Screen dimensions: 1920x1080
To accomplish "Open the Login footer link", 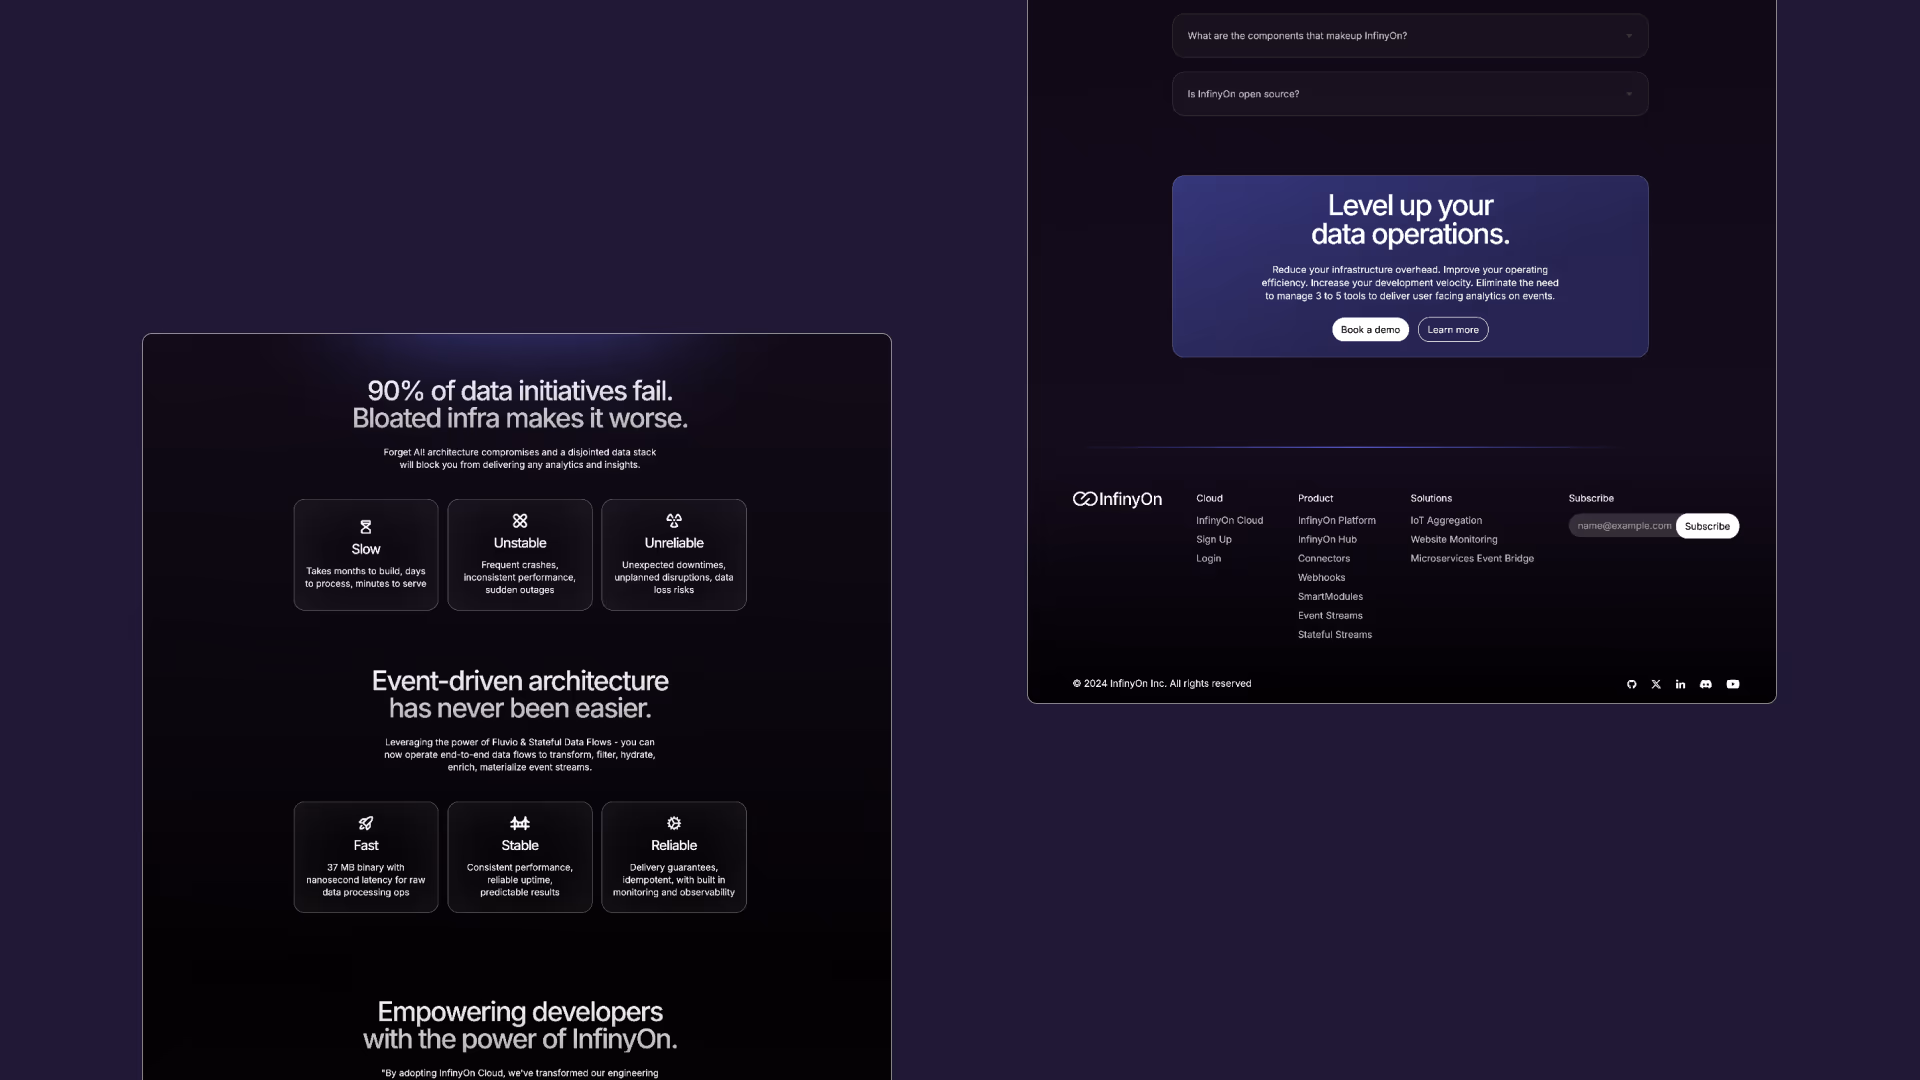I will coord(1208,559).
